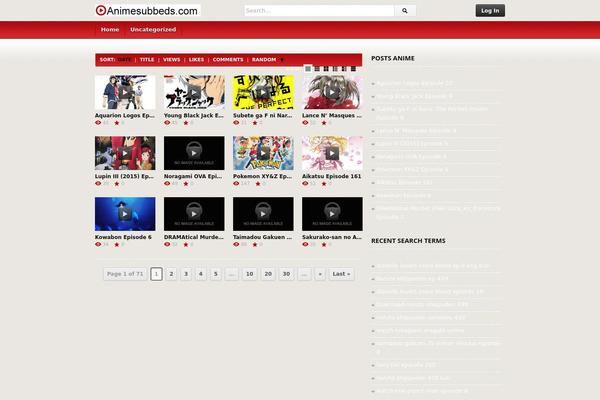Image resolution: width=600 pixels, height=400 pixels.
Task: Open the Kowabon Episode 6 grid title
Action: pos(123,237)
